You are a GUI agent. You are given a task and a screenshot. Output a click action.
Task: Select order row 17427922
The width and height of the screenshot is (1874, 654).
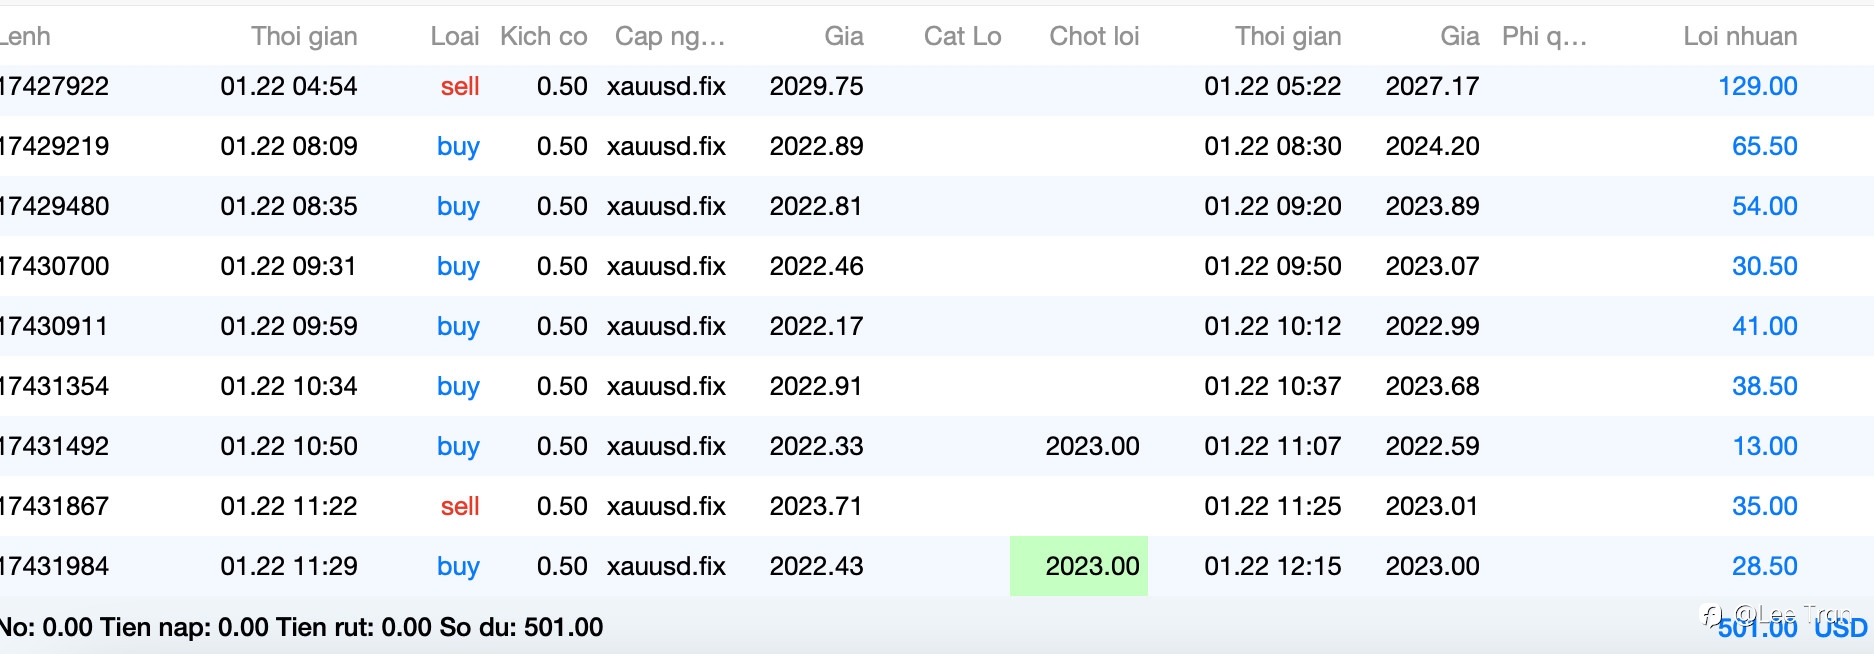55,86
